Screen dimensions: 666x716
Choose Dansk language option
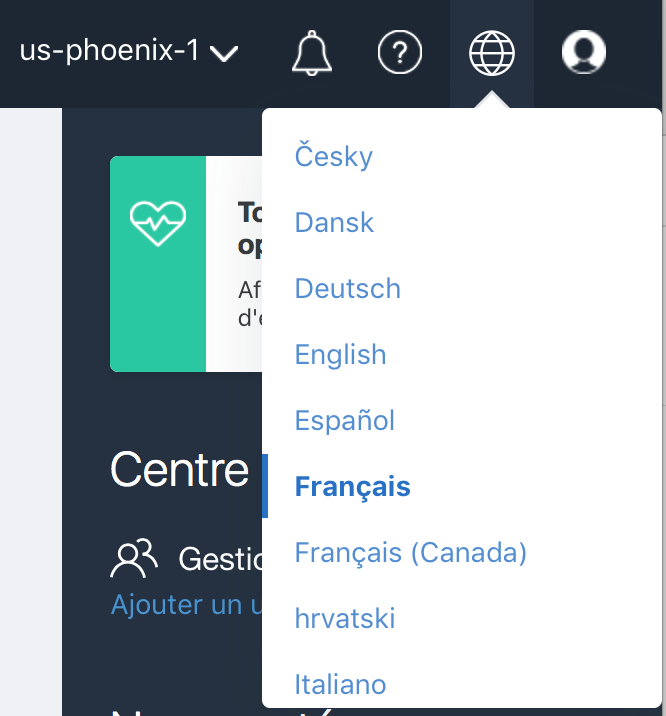pos(334,223)
